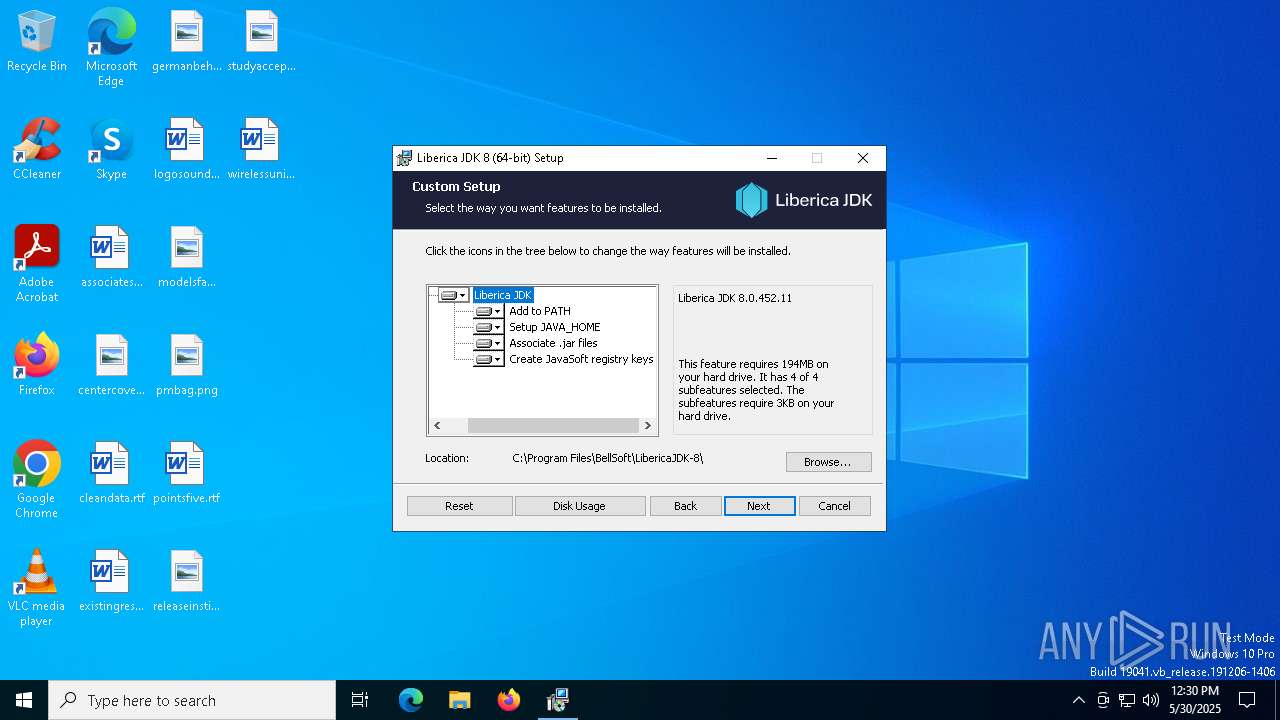The height and width of the screenshot is (720, 1280).
Task: Select the Recycle Bin desktop icon
Action: point(37,42)
